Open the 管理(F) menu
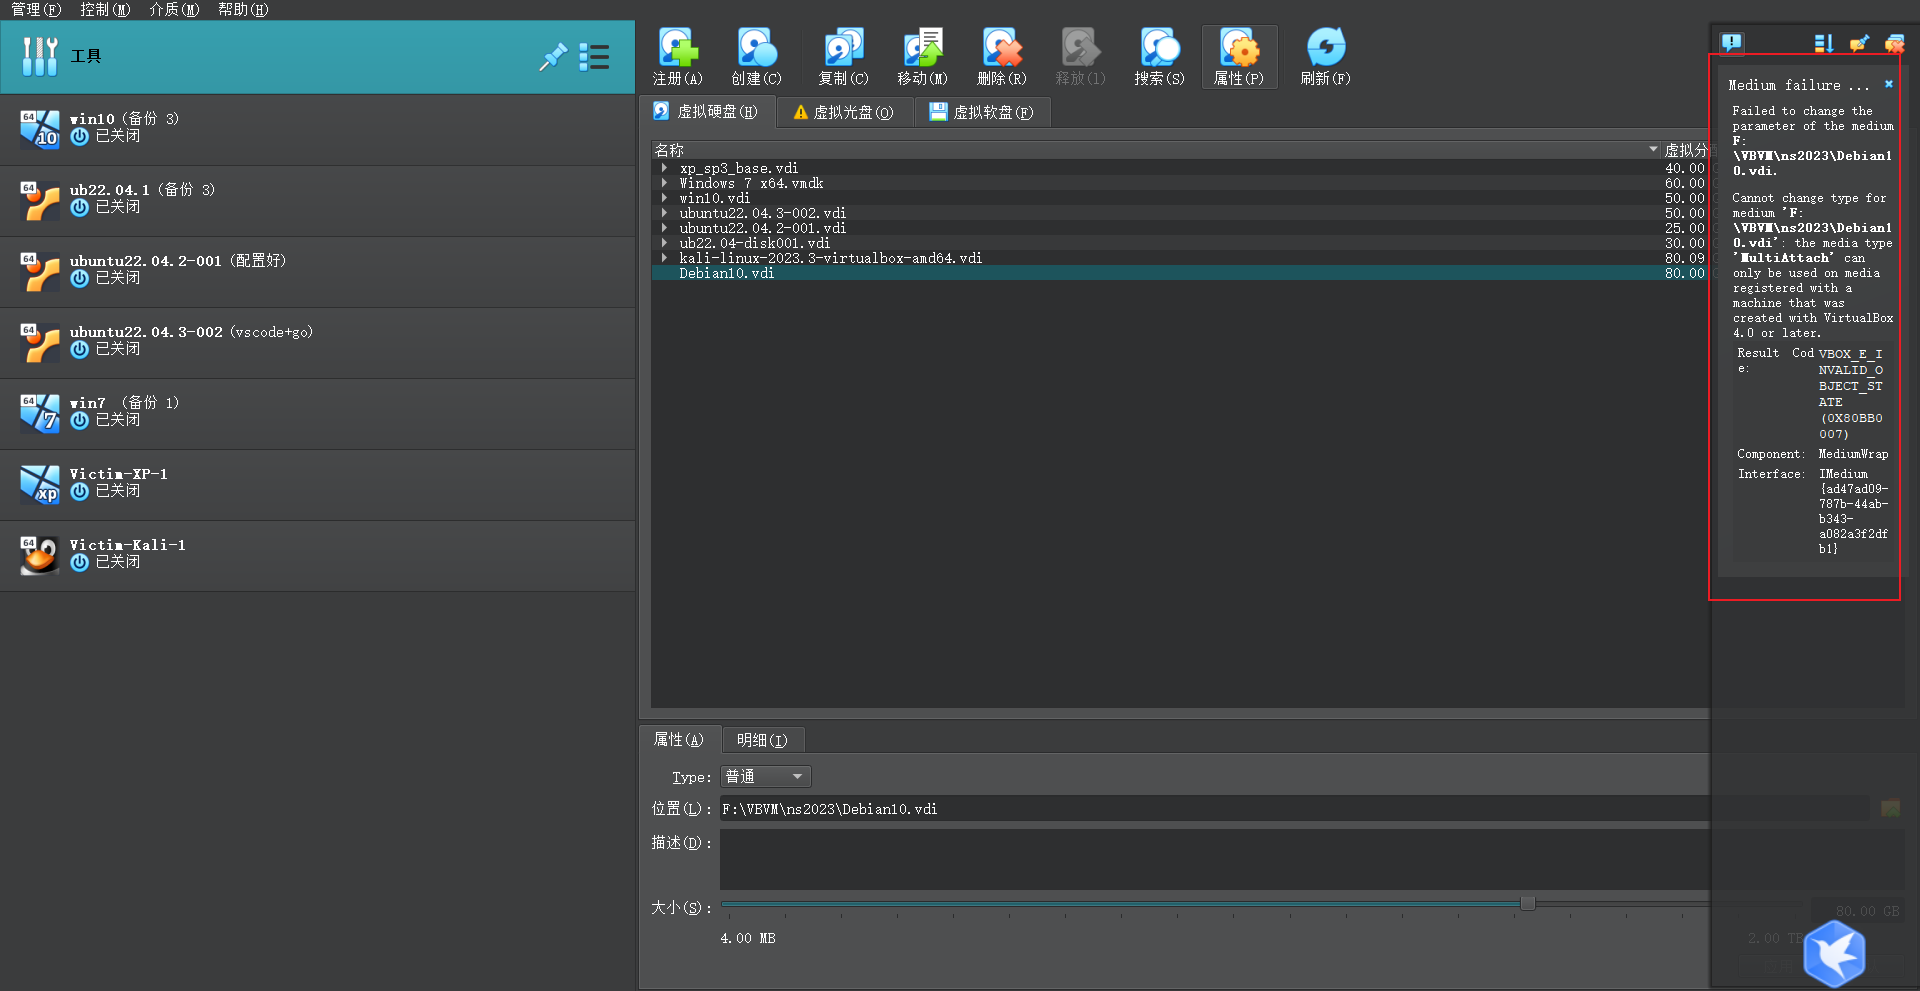Image resolution: width=1920 pixels, height=991 pixels. coord(36,10)
